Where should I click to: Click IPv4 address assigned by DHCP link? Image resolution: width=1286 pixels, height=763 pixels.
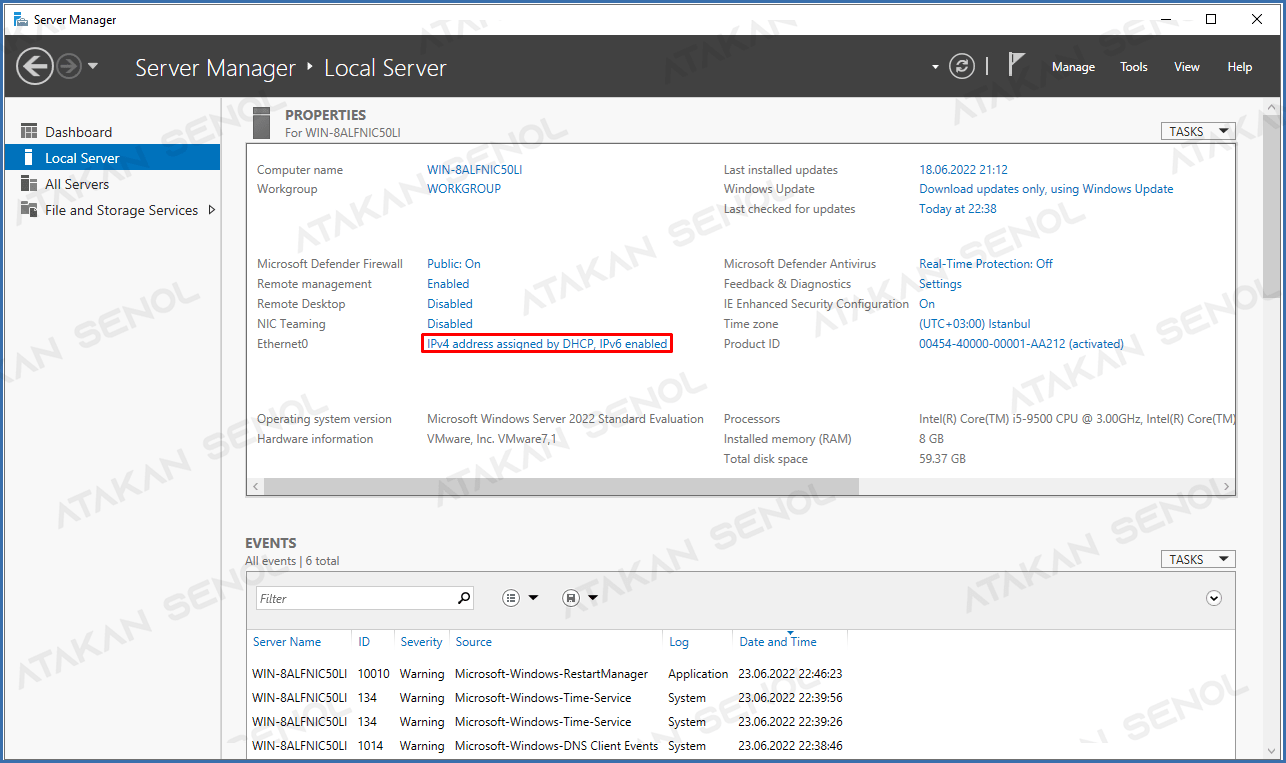[x=547, y=344]
